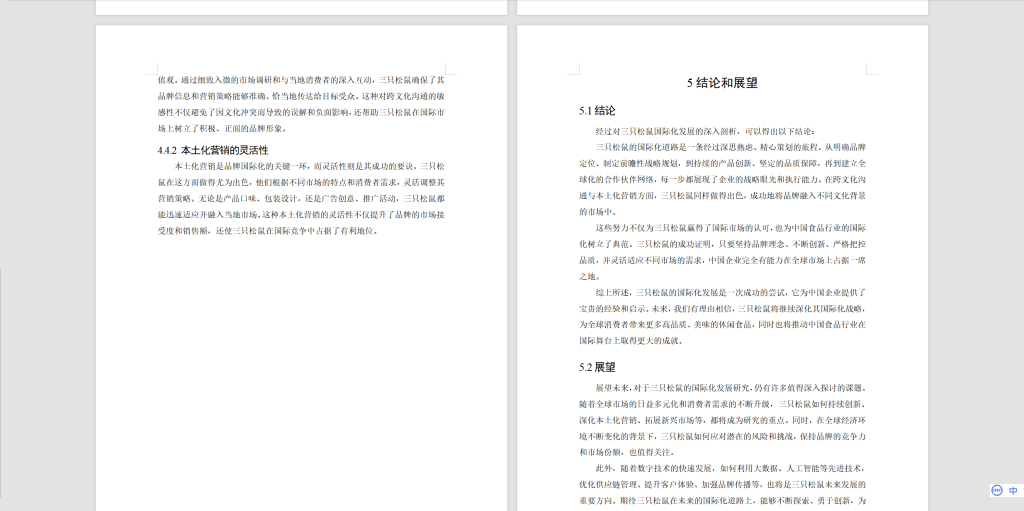
Task: Click the heading '5.2 展望'
Action: (x=597, y=367)
